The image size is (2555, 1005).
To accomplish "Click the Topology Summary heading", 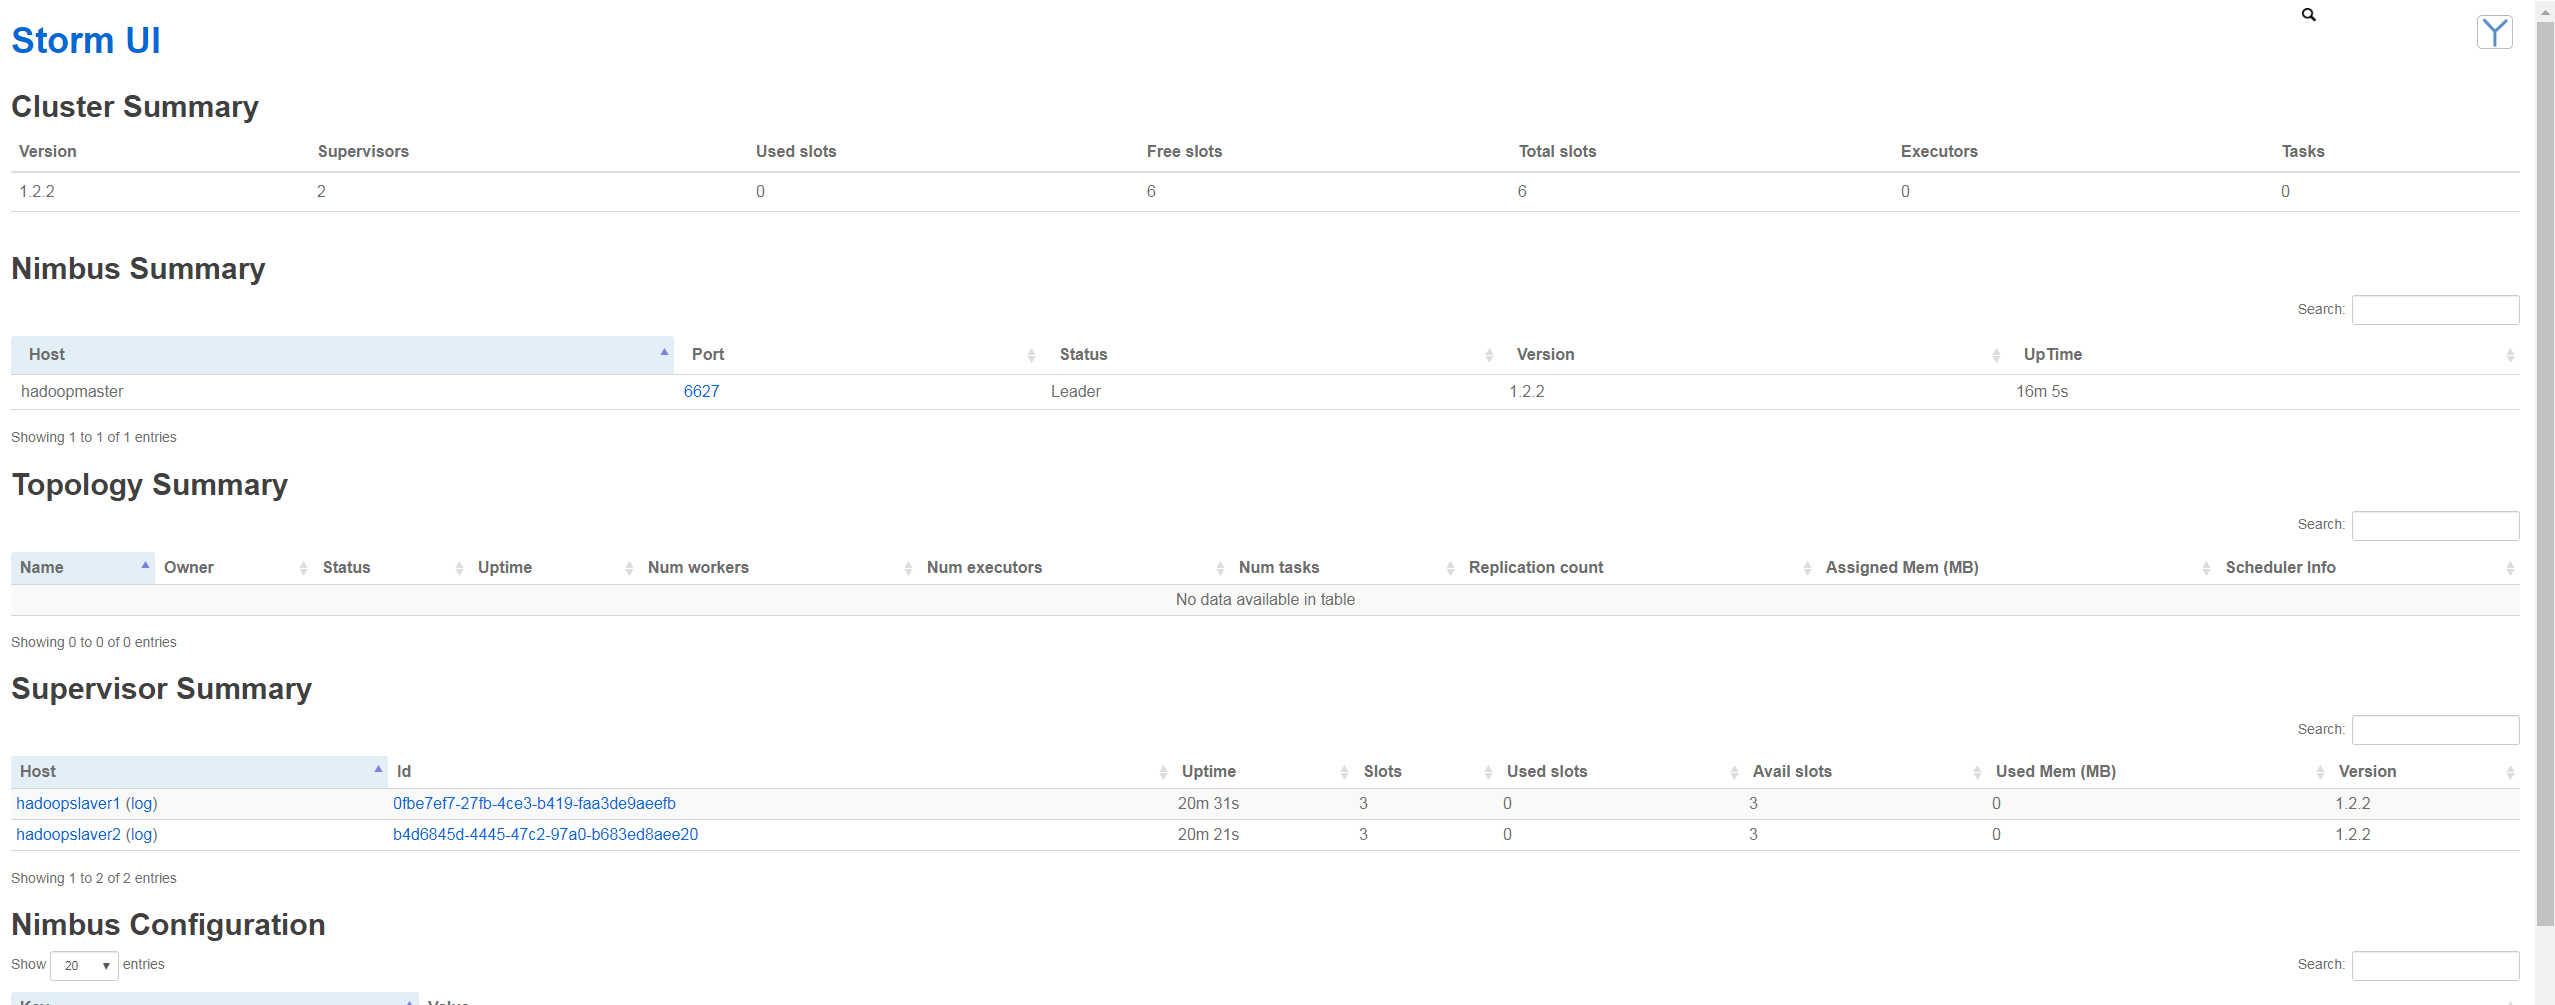I will pos(149,485).
